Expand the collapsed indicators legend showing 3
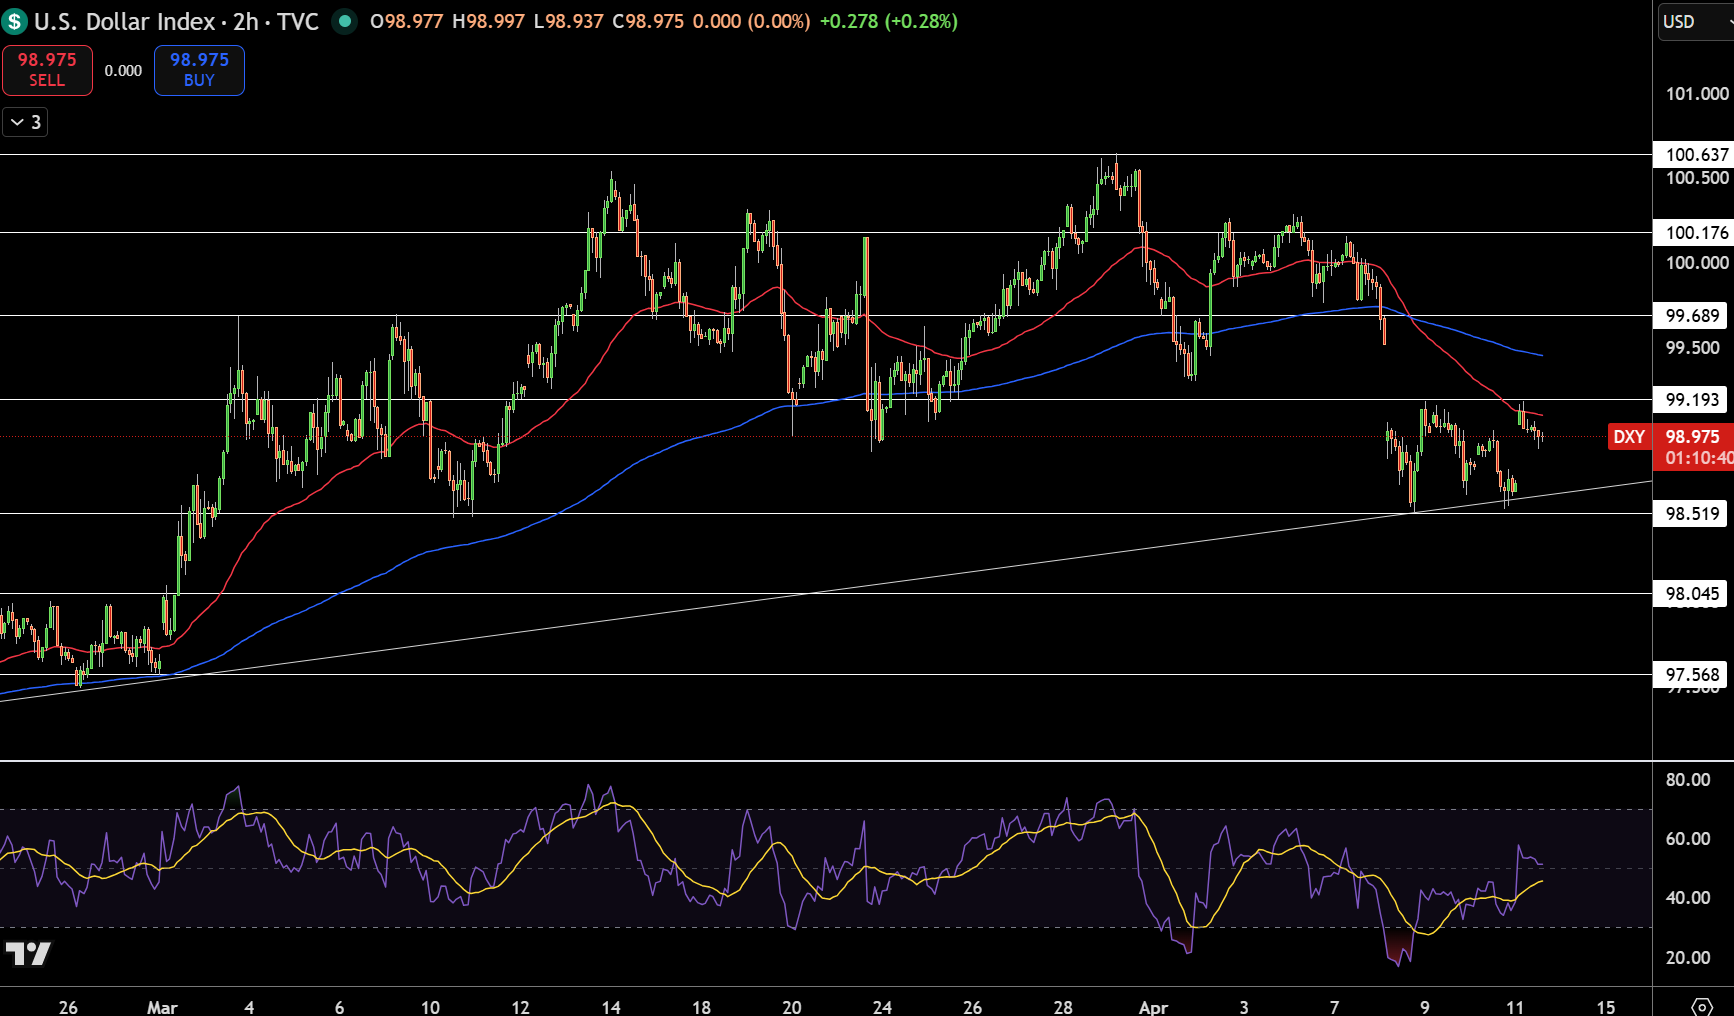 pyautogui.click(x=25, y=122)
